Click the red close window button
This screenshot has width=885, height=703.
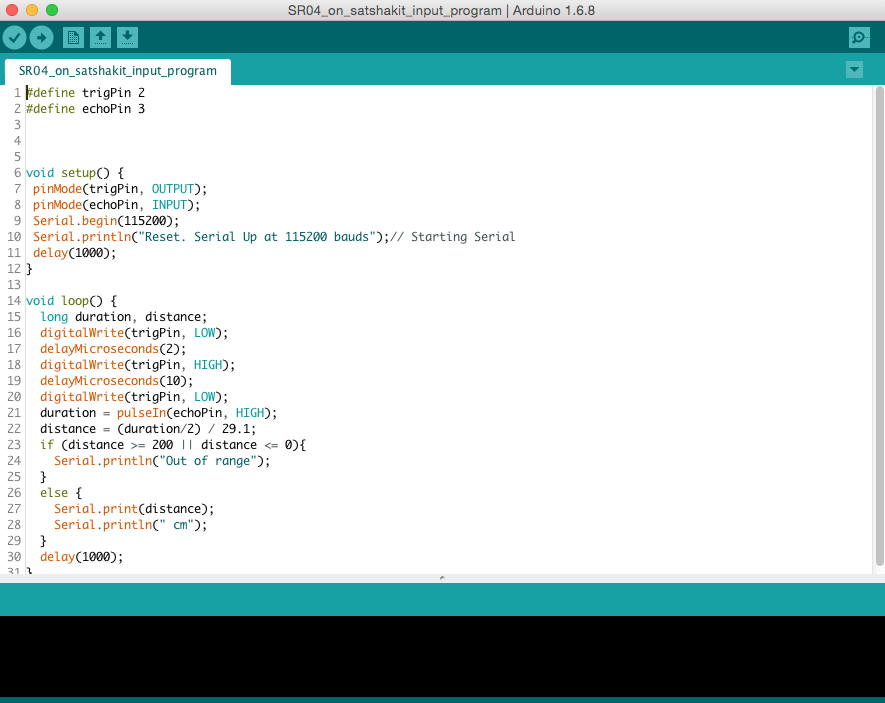[x=12, y=10]
